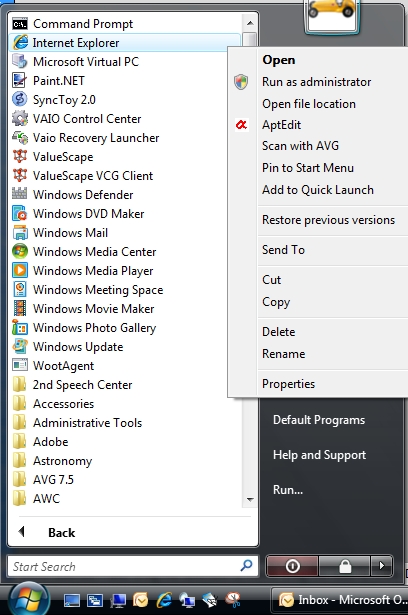Click the Windows Movie Maker icon

[x=20, y=308]
